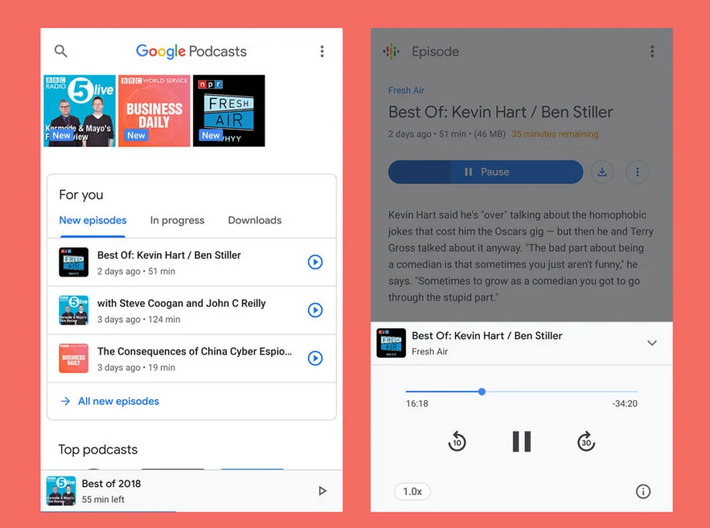Click the 16:18 elapsed time
The image size is (710, 528).
[x=417, y=403]
